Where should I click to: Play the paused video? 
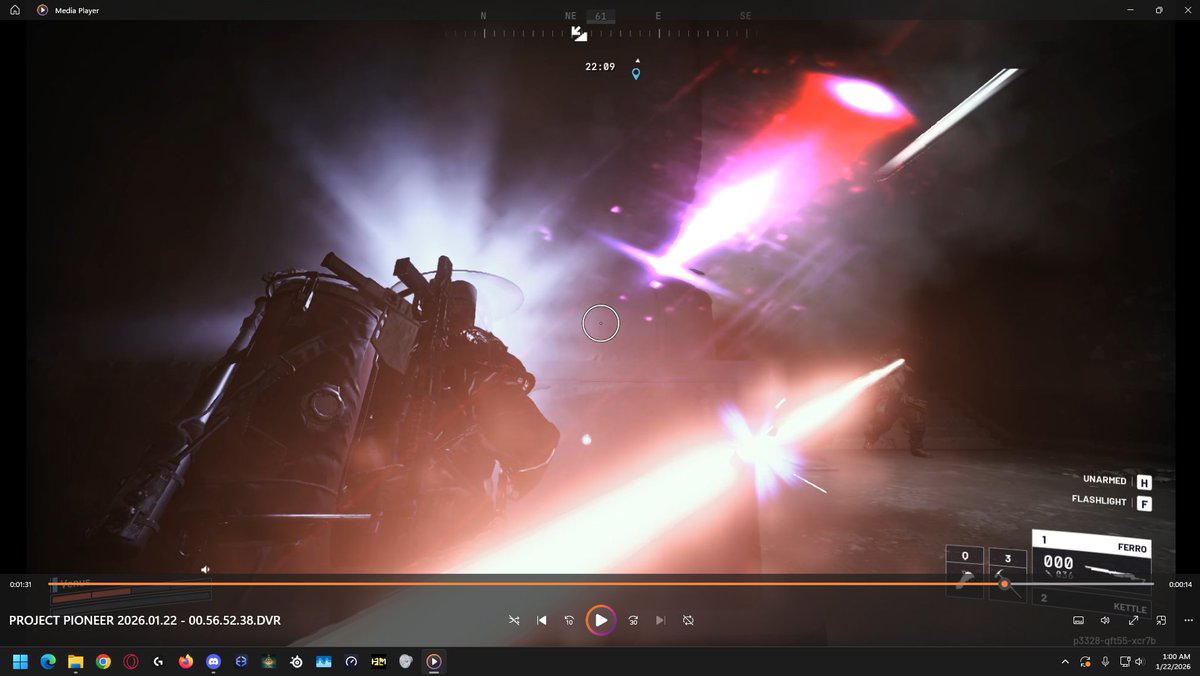pyautogui.click(x=600, y=620)
